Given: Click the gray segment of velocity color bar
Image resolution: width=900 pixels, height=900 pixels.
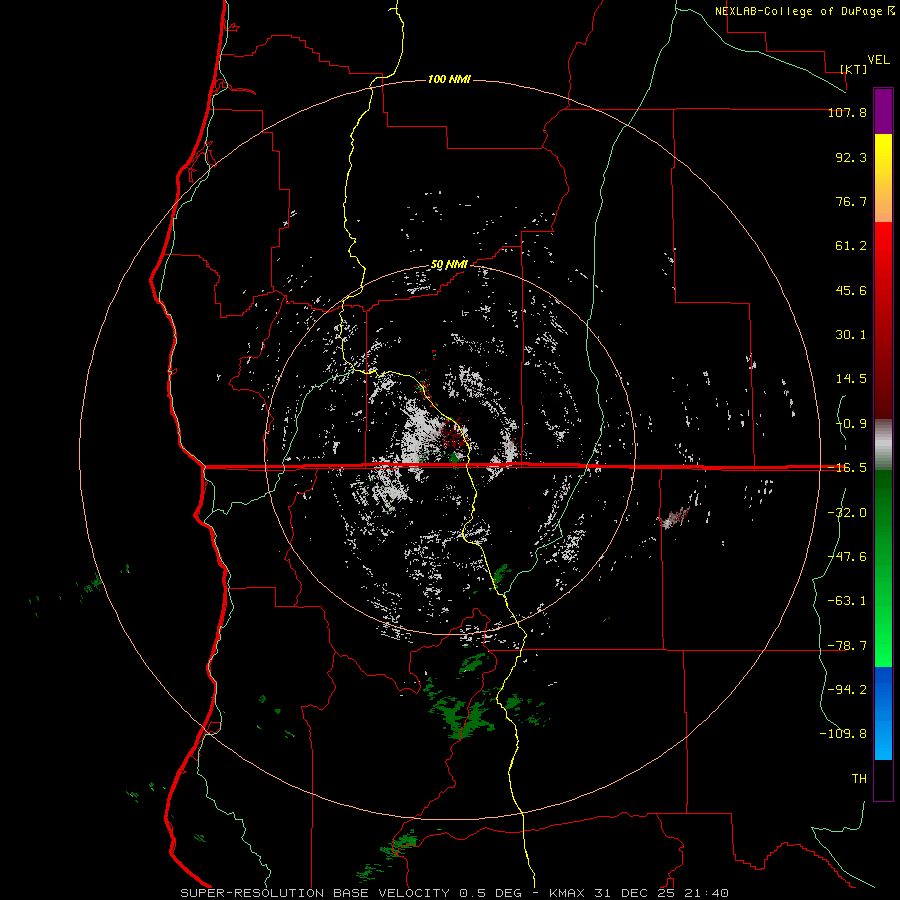Looking at the screenshot, I should click(x=883, y=445).
